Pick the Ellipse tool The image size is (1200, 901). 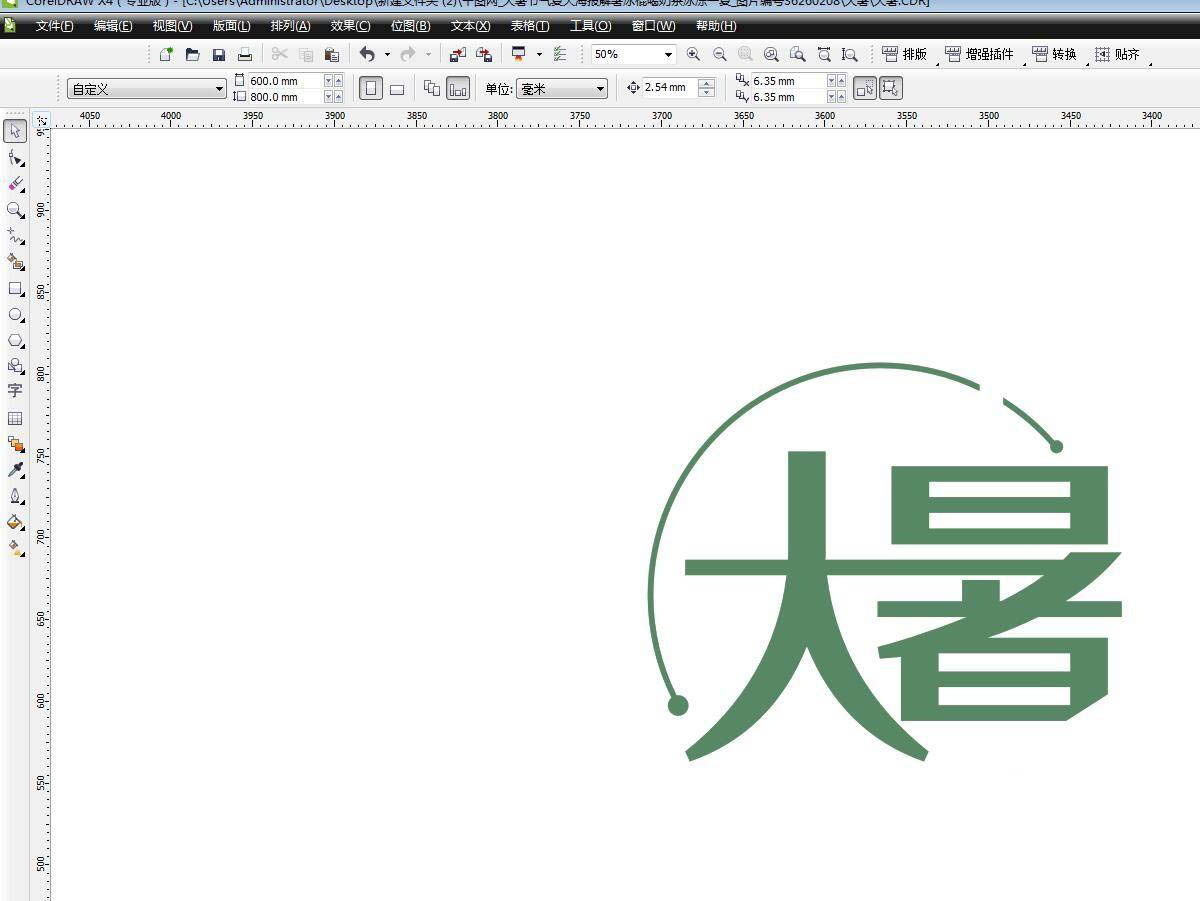pos(15,314)
